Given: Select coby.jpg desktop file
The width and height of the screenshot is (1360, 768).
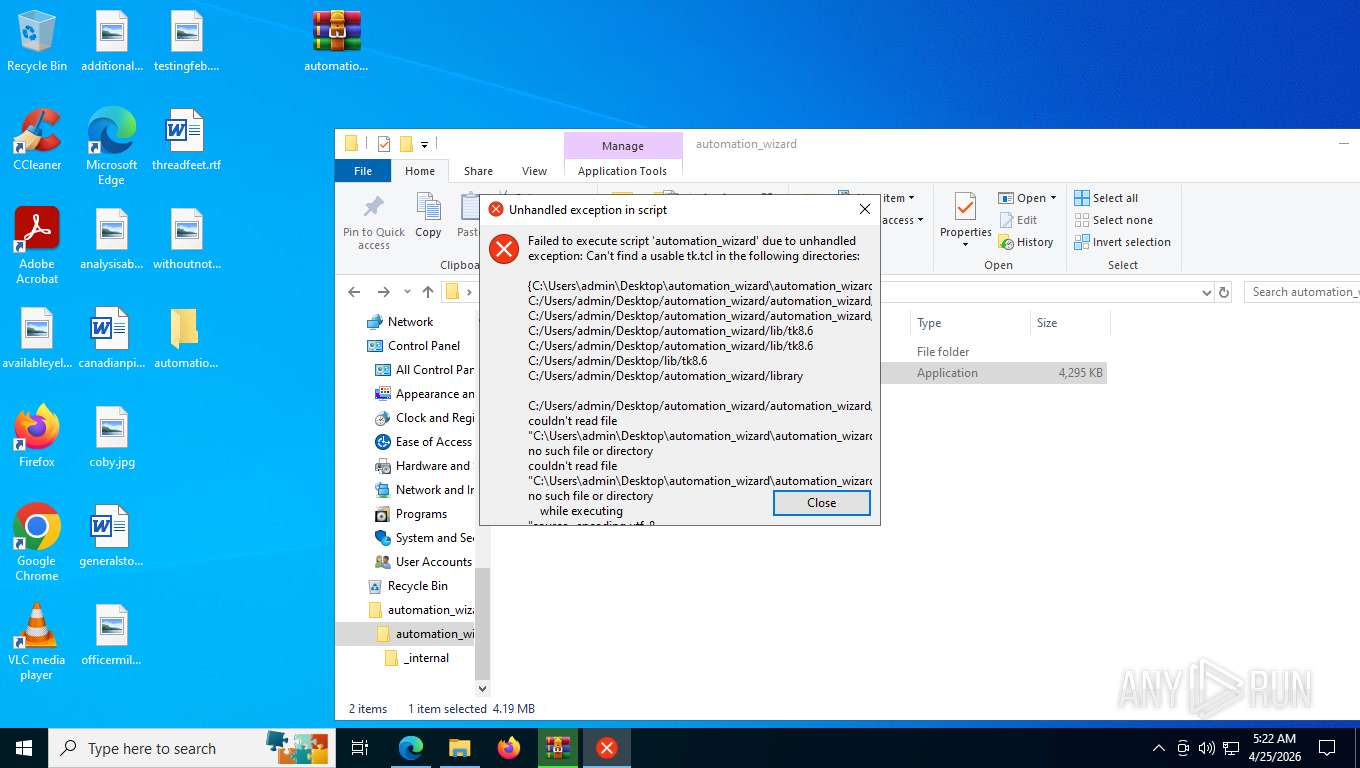Looking at the screenshot, I should point(112,436).
